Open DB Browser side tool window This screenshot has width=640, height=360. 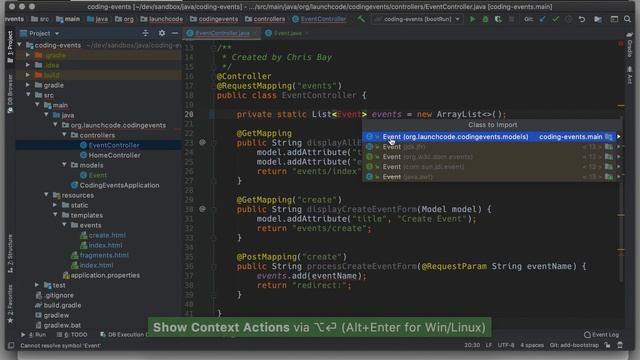click(10, 94)
